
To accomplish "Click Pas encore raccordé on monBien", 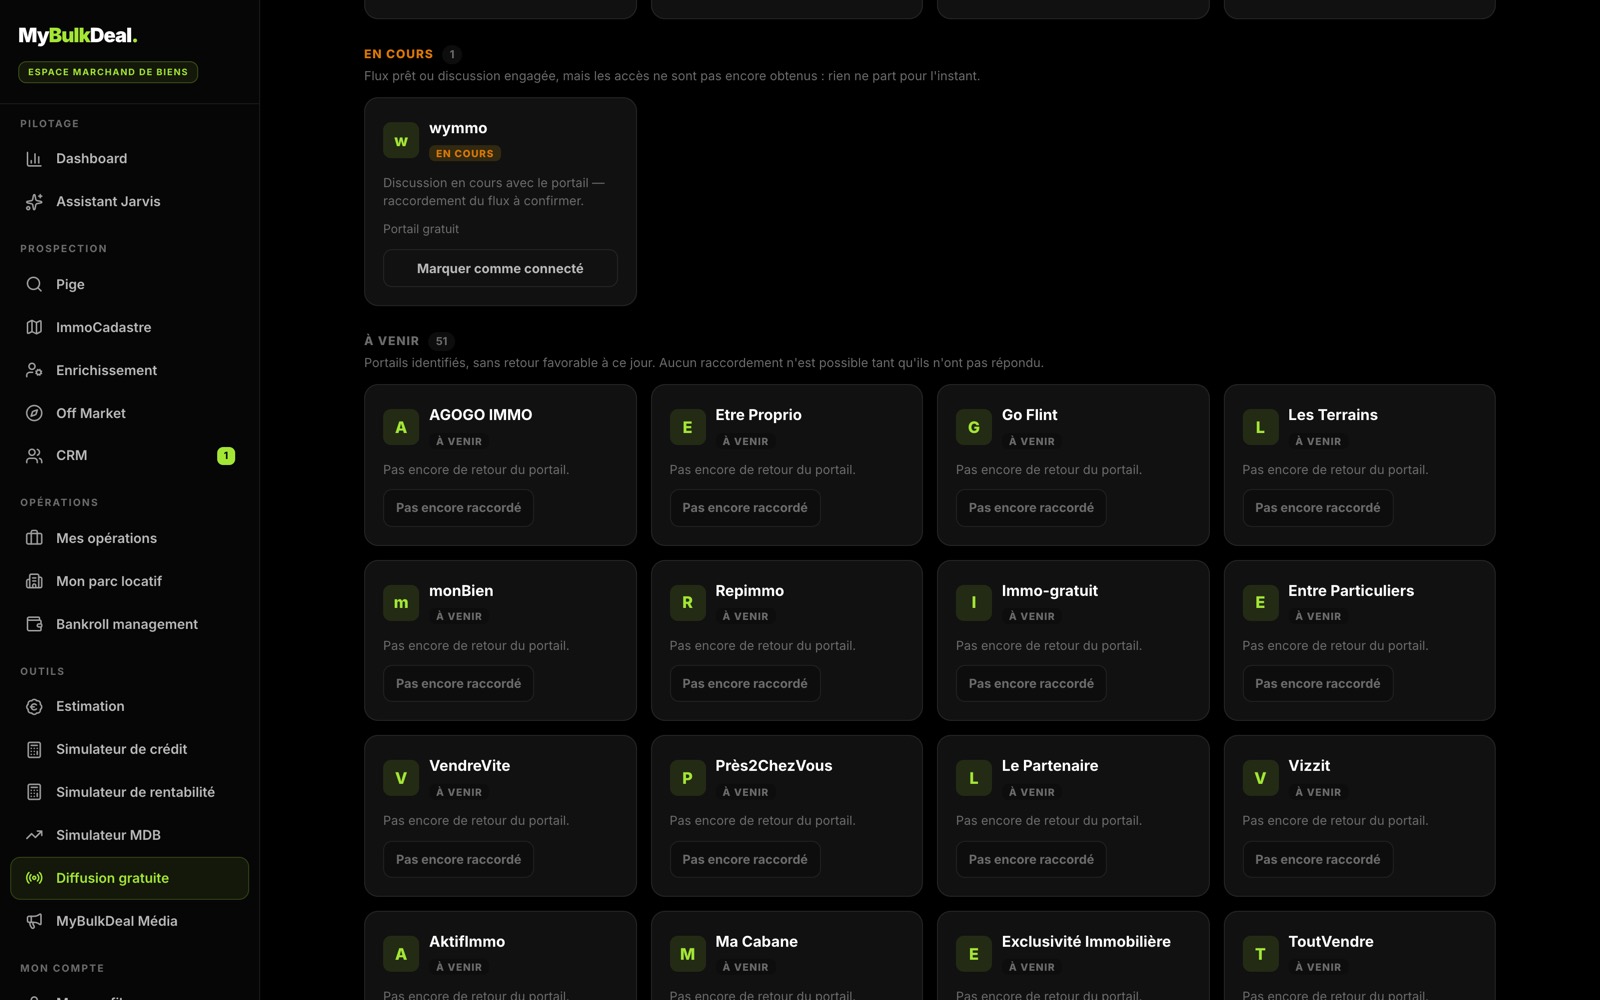I will (x=458, y=684).
